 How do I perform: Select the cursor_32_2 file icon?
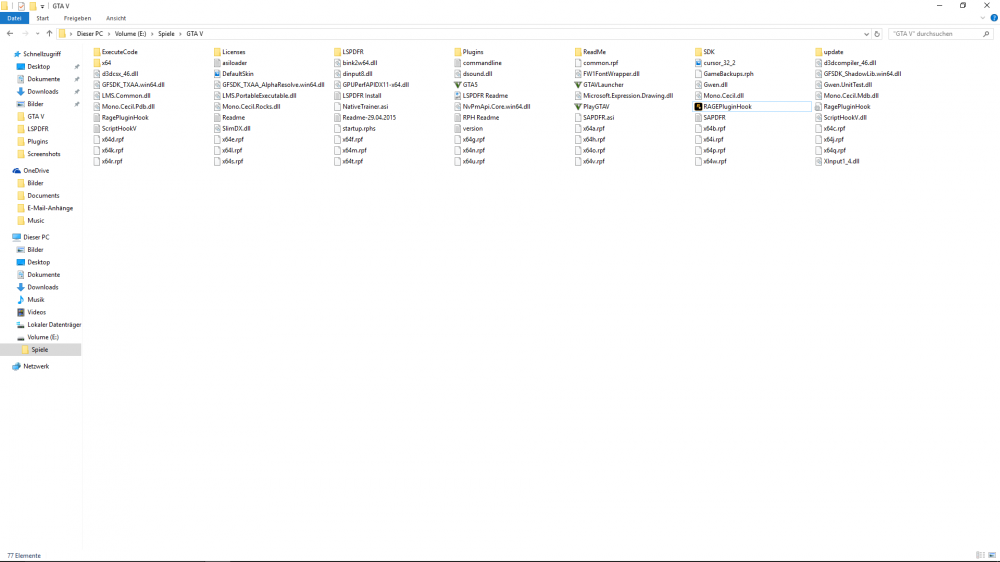pos(698,63)
